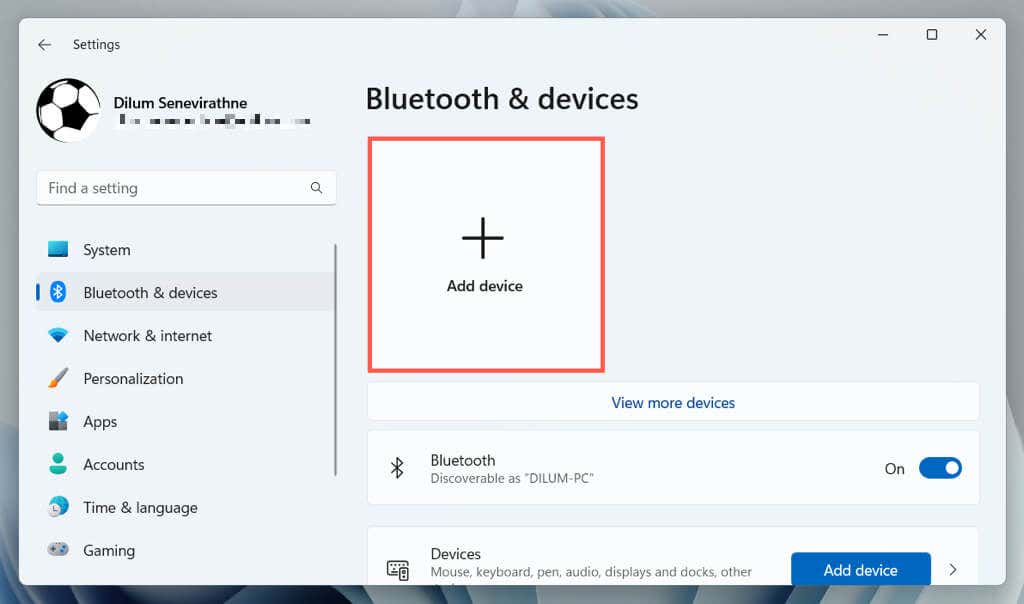Turn off the Bluetooth toggle switch
This screenshot has width=1024, height=604.
(940, 467)
